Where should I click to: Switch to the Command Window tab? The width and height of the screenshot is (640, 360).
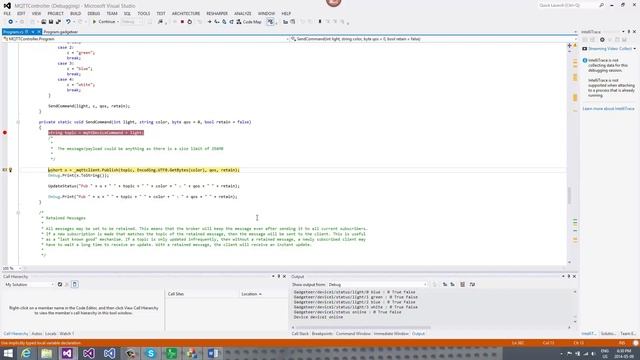pos(353,333)
